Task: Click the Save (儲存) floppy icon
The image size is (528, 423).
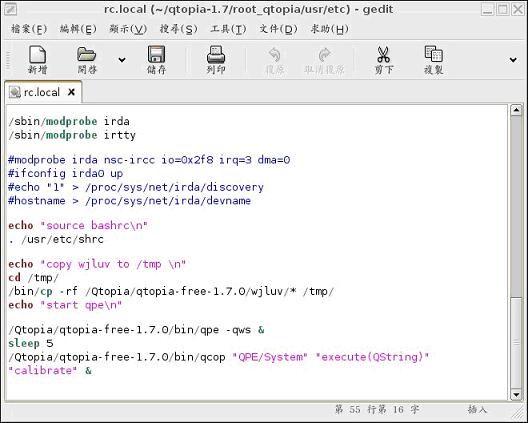Action: click(x=156, y=55)
